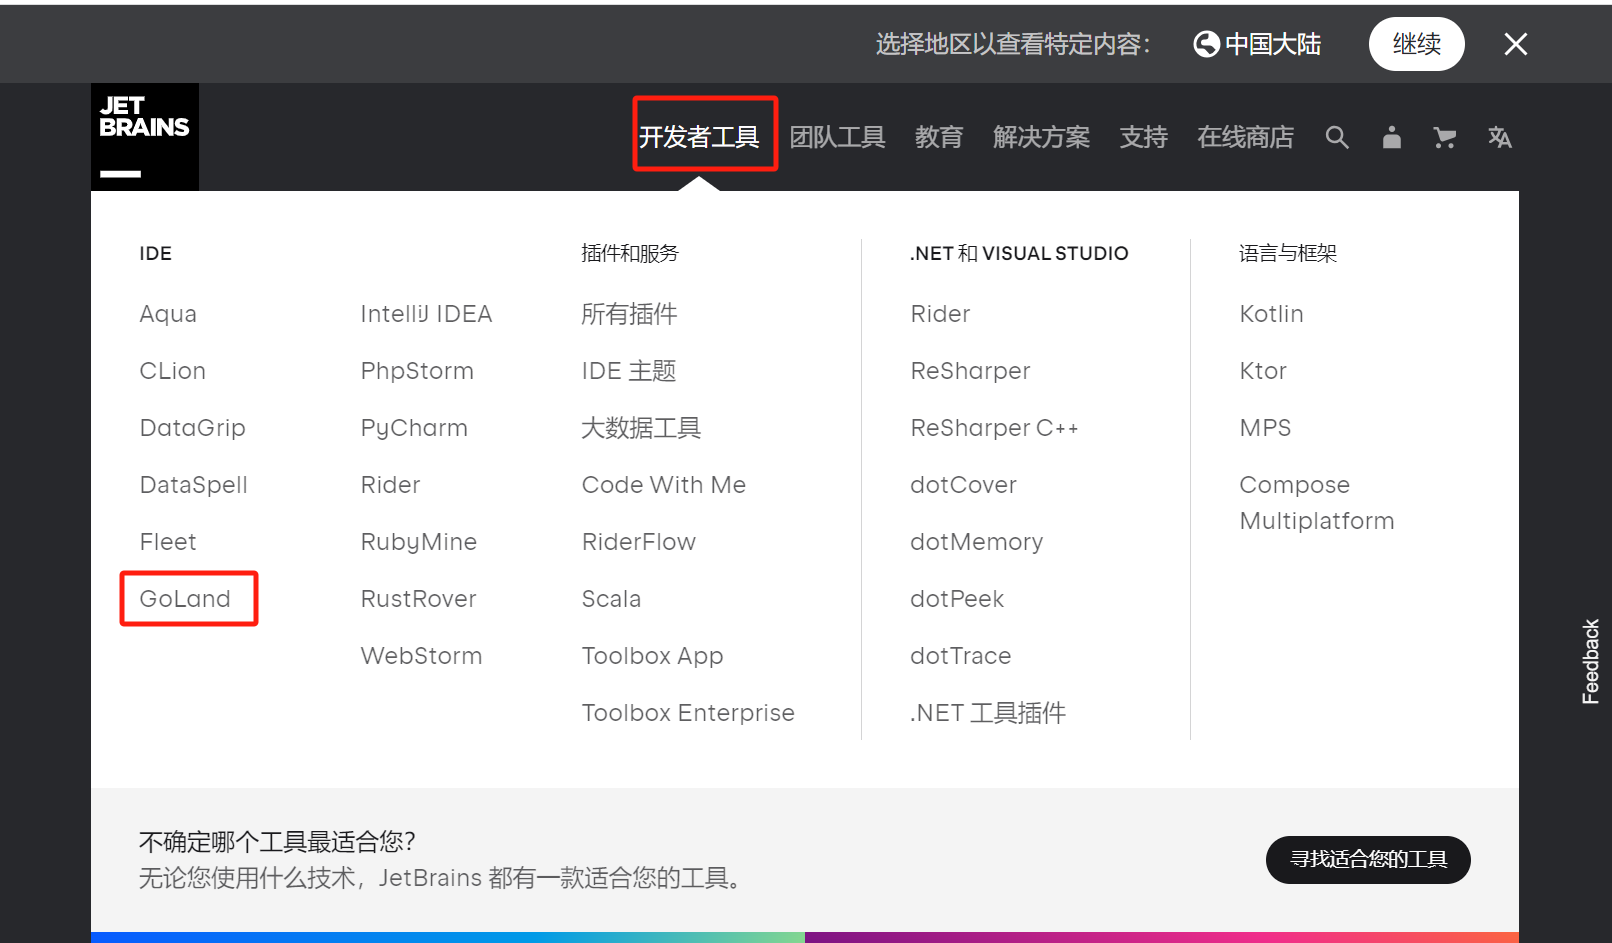1612x943 pixels.
Task: Open the DataGrip link
Action: [x=192, y=428]
